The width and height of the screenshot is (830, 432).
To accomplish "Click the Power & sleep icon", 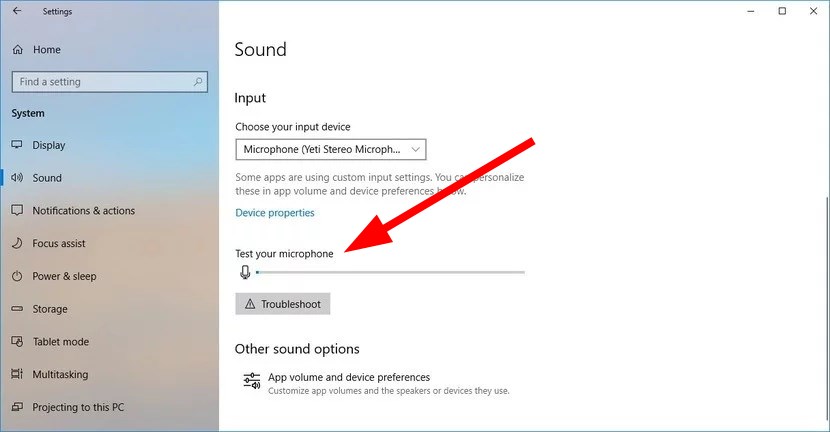I will coord(17,276).
